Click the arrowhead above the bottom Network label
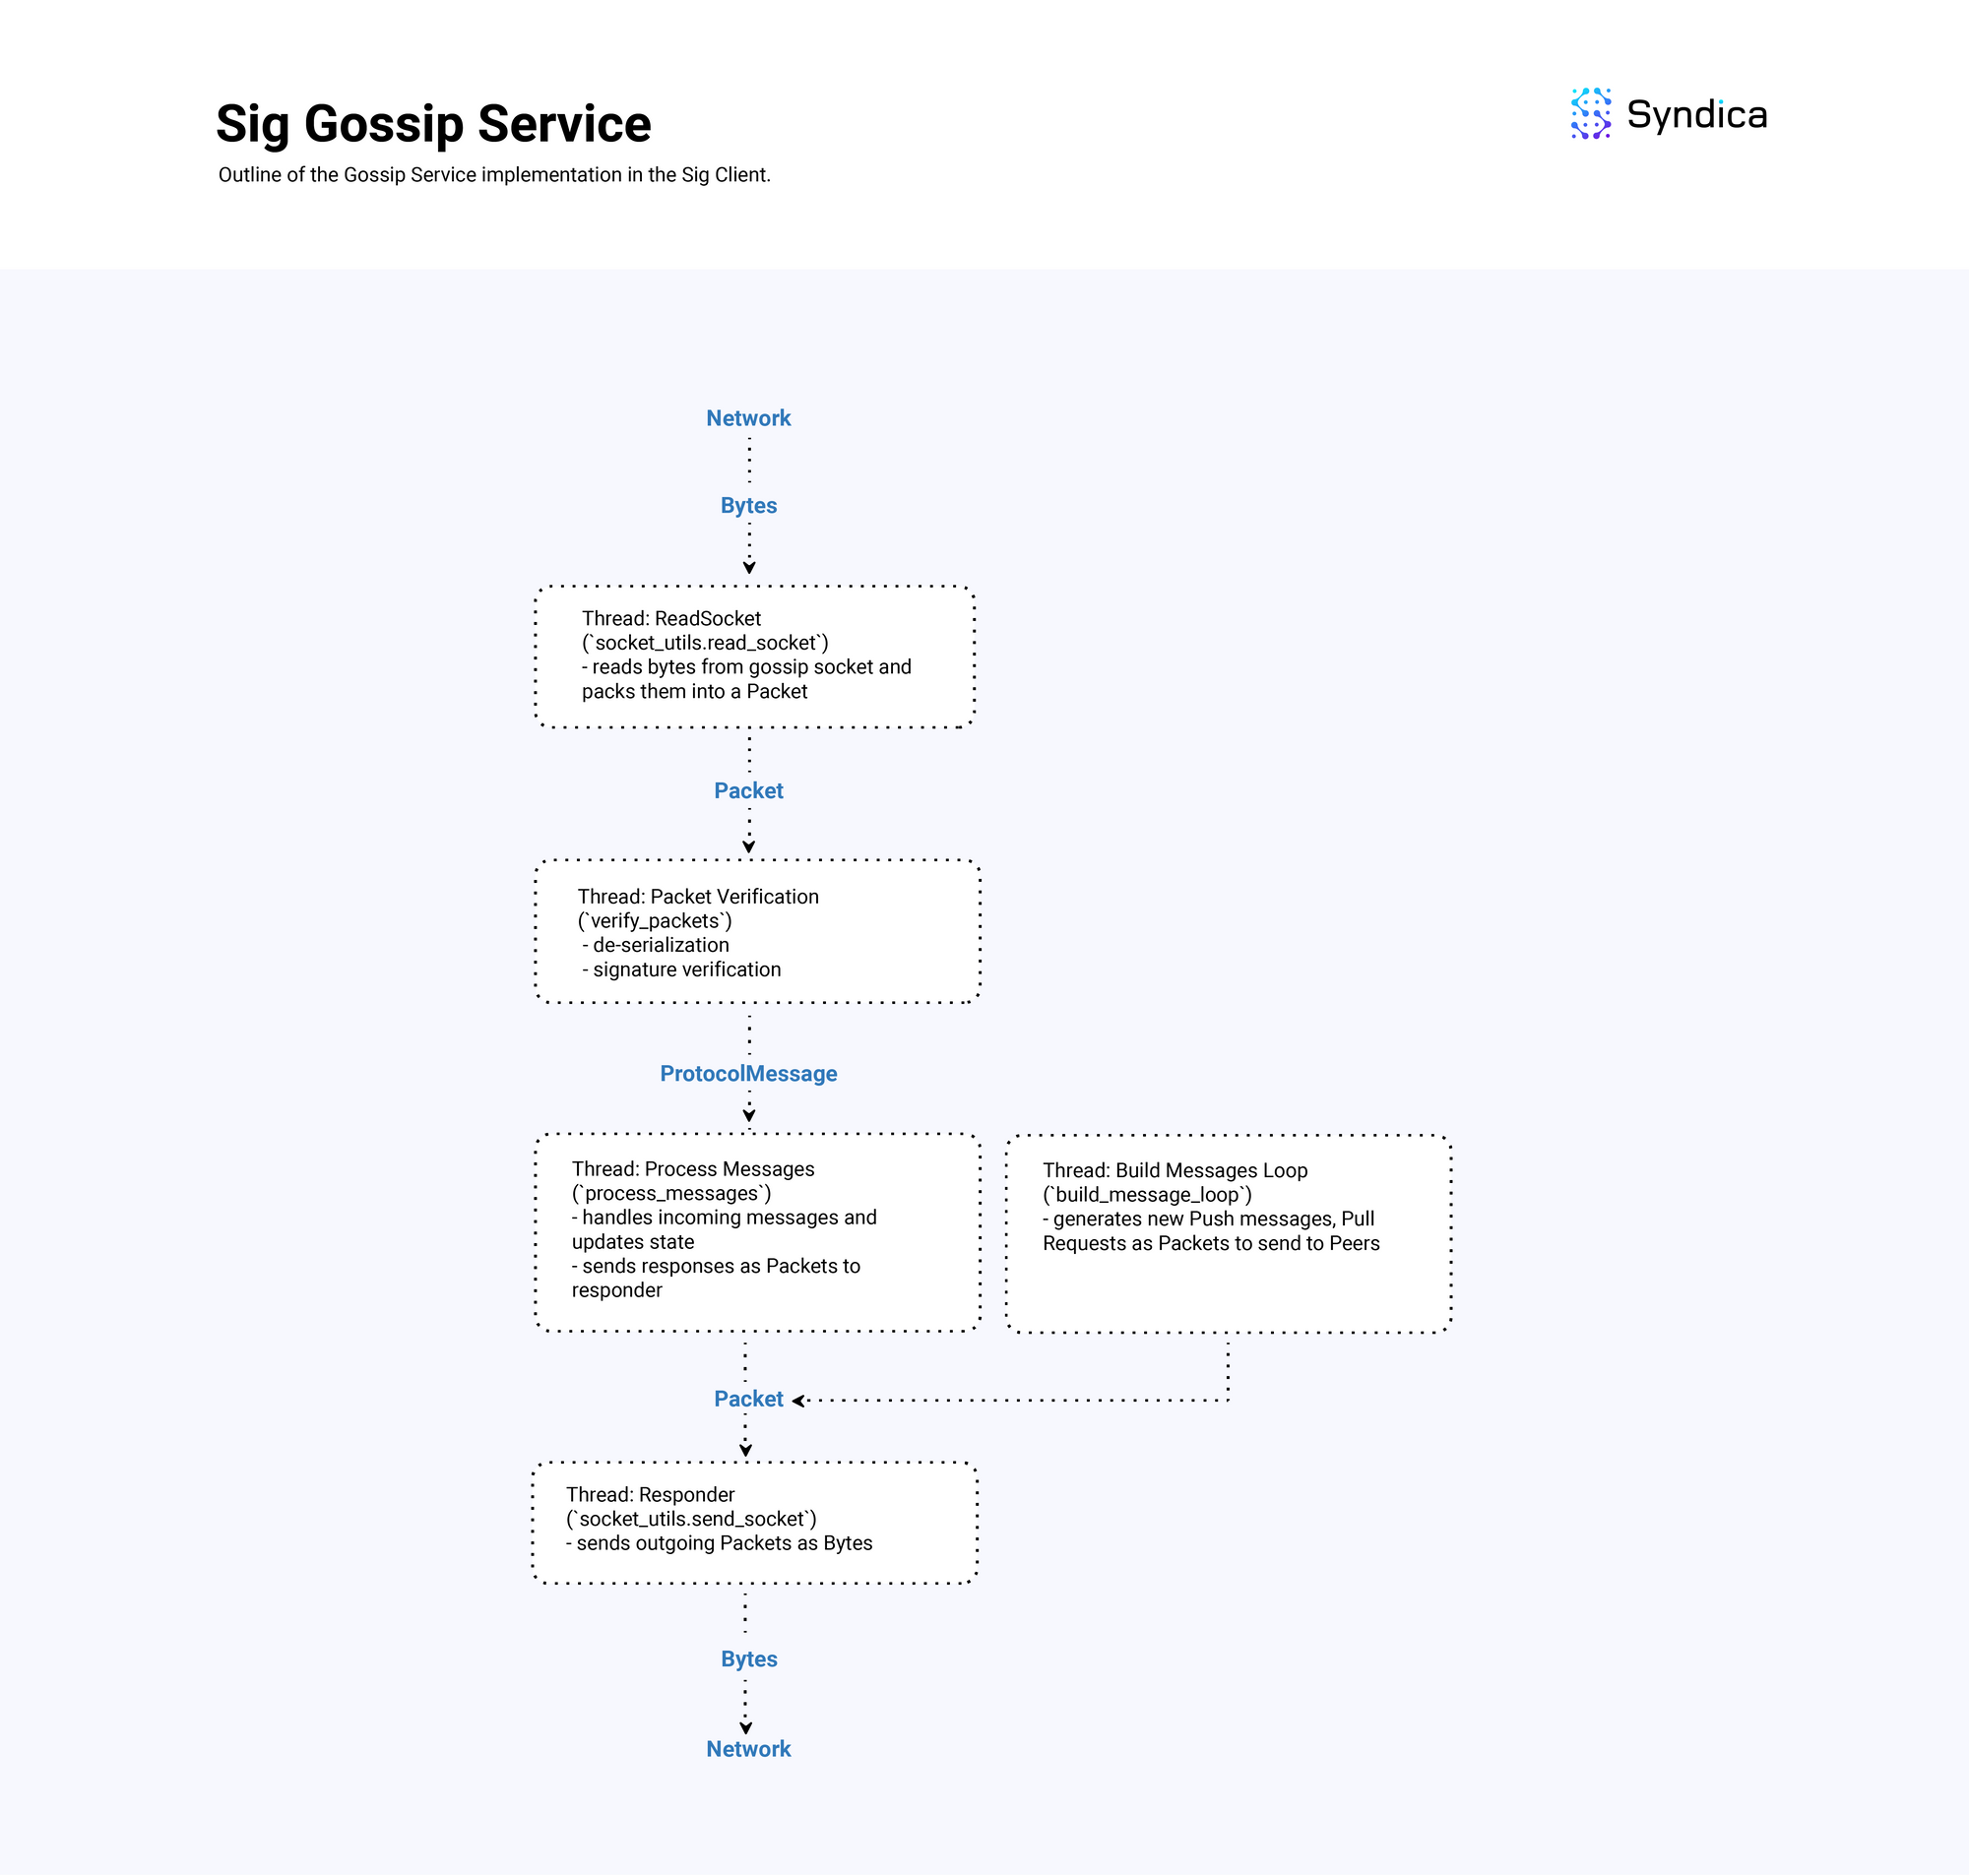This screenshot has width=1969, height=1876. (746, 1728)
